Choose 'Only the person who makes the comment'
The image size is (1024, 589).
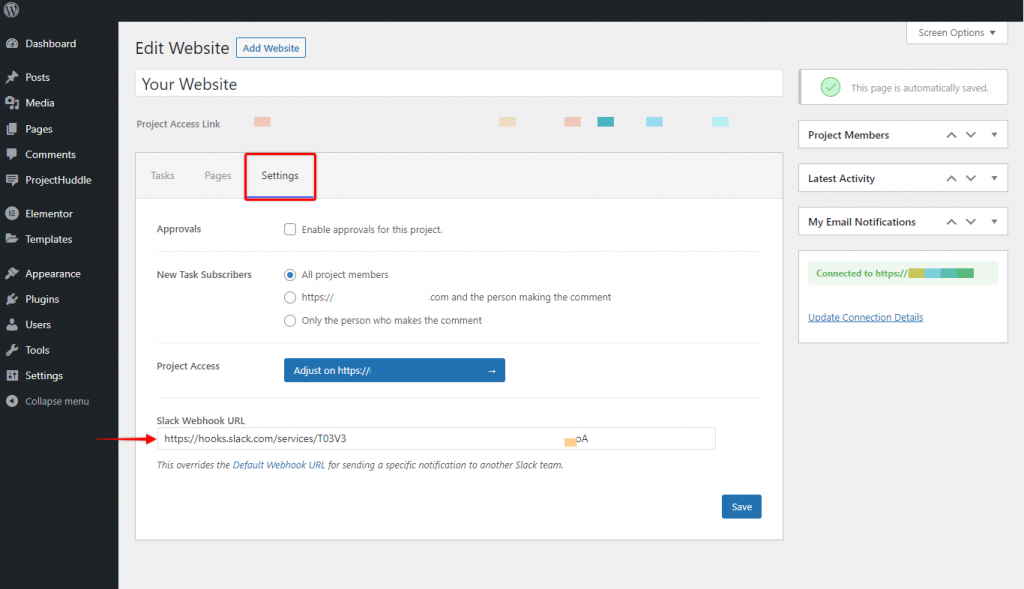(x=289, y=320)
